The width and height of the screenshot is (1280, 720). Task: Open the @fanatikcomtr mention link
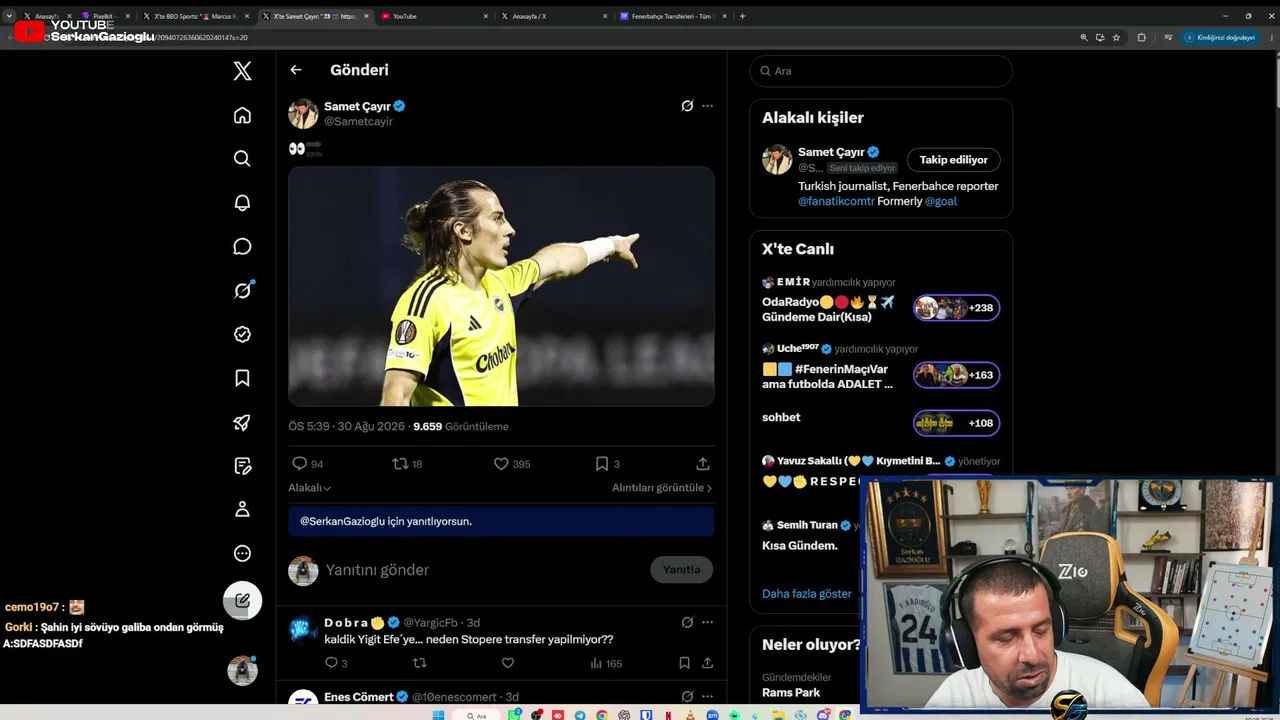(x=837, y=201)
